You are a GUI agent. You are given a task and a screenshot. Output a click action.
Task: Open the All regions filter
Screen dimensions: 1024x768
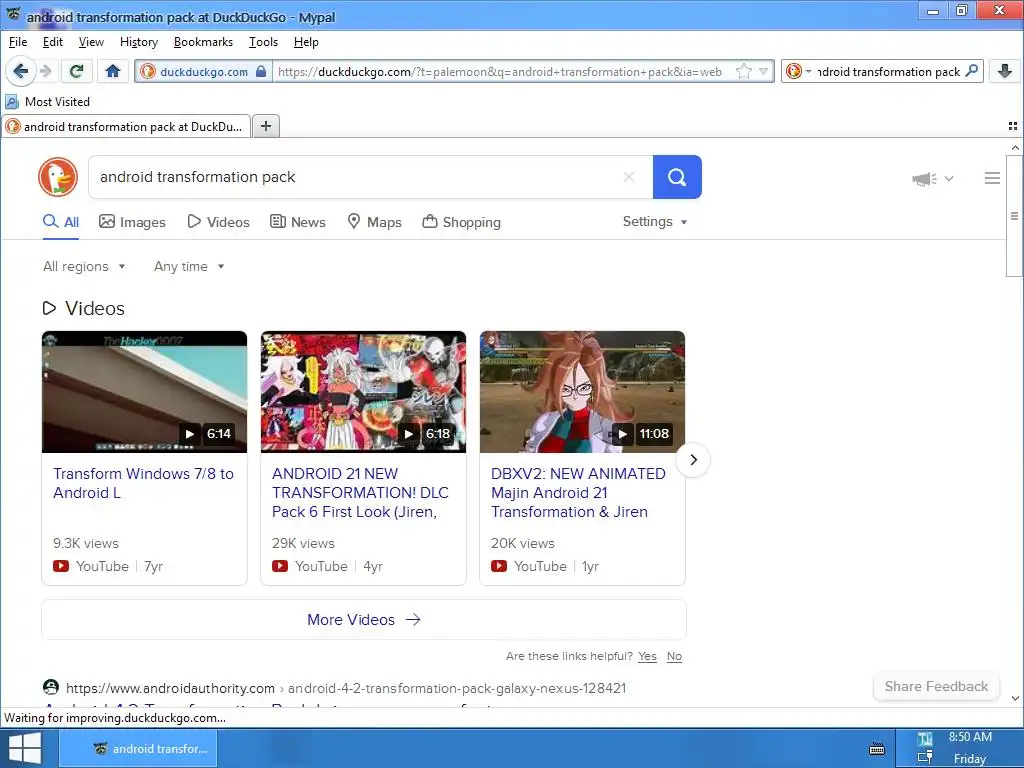point(84,266)
